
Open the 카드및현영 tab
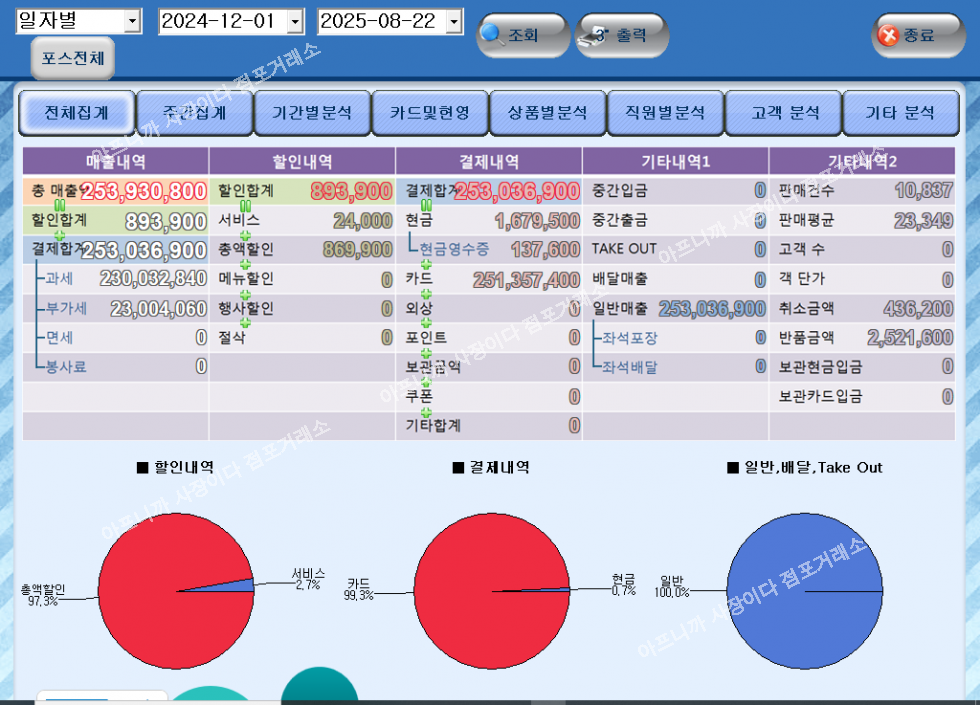tap(430, 113)
